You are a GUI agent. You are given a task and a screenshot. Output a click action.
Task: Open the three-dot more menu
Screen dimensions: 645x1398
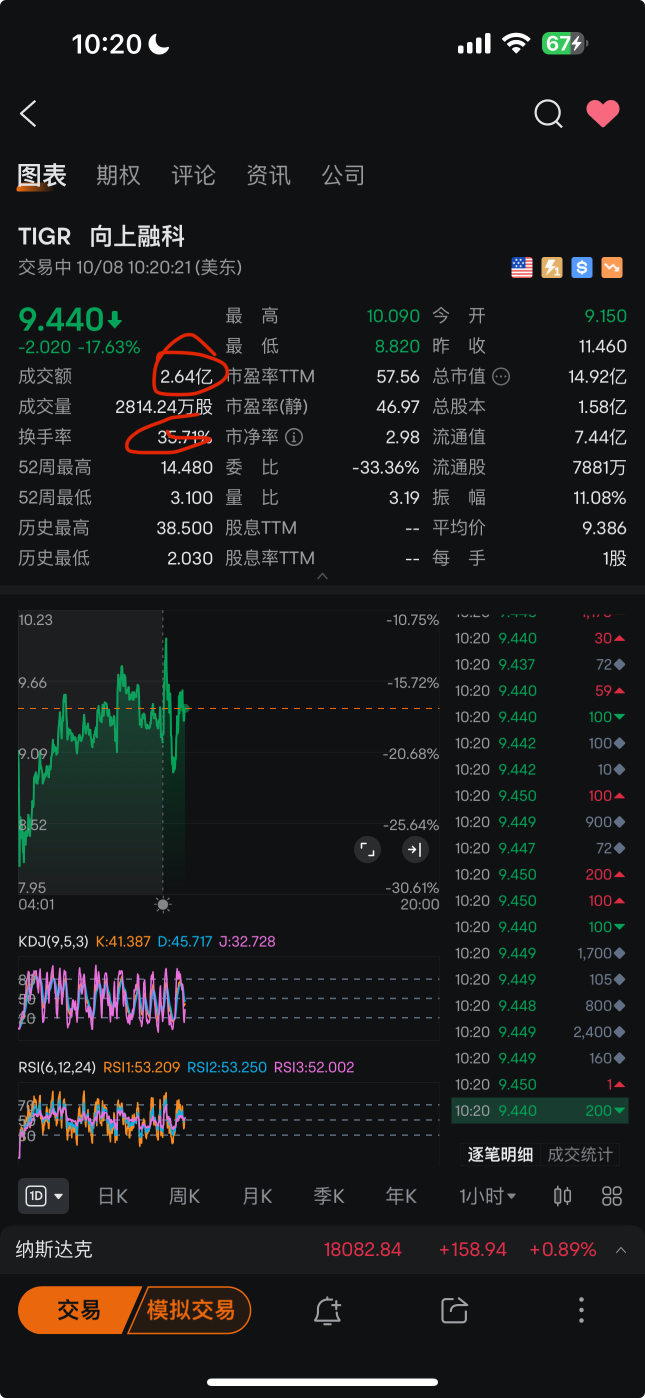581,1310
